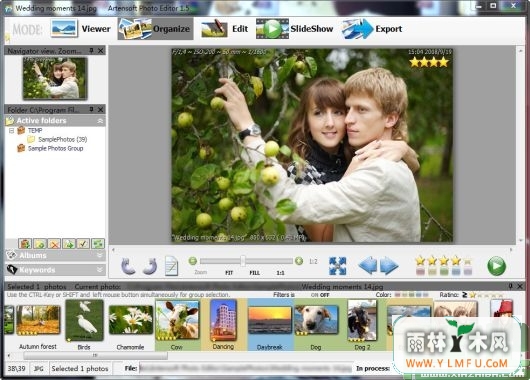Screen dimensions: 530x380
Task: Click the first folder toolbar icon with the brown box
Action: point(25,243)
